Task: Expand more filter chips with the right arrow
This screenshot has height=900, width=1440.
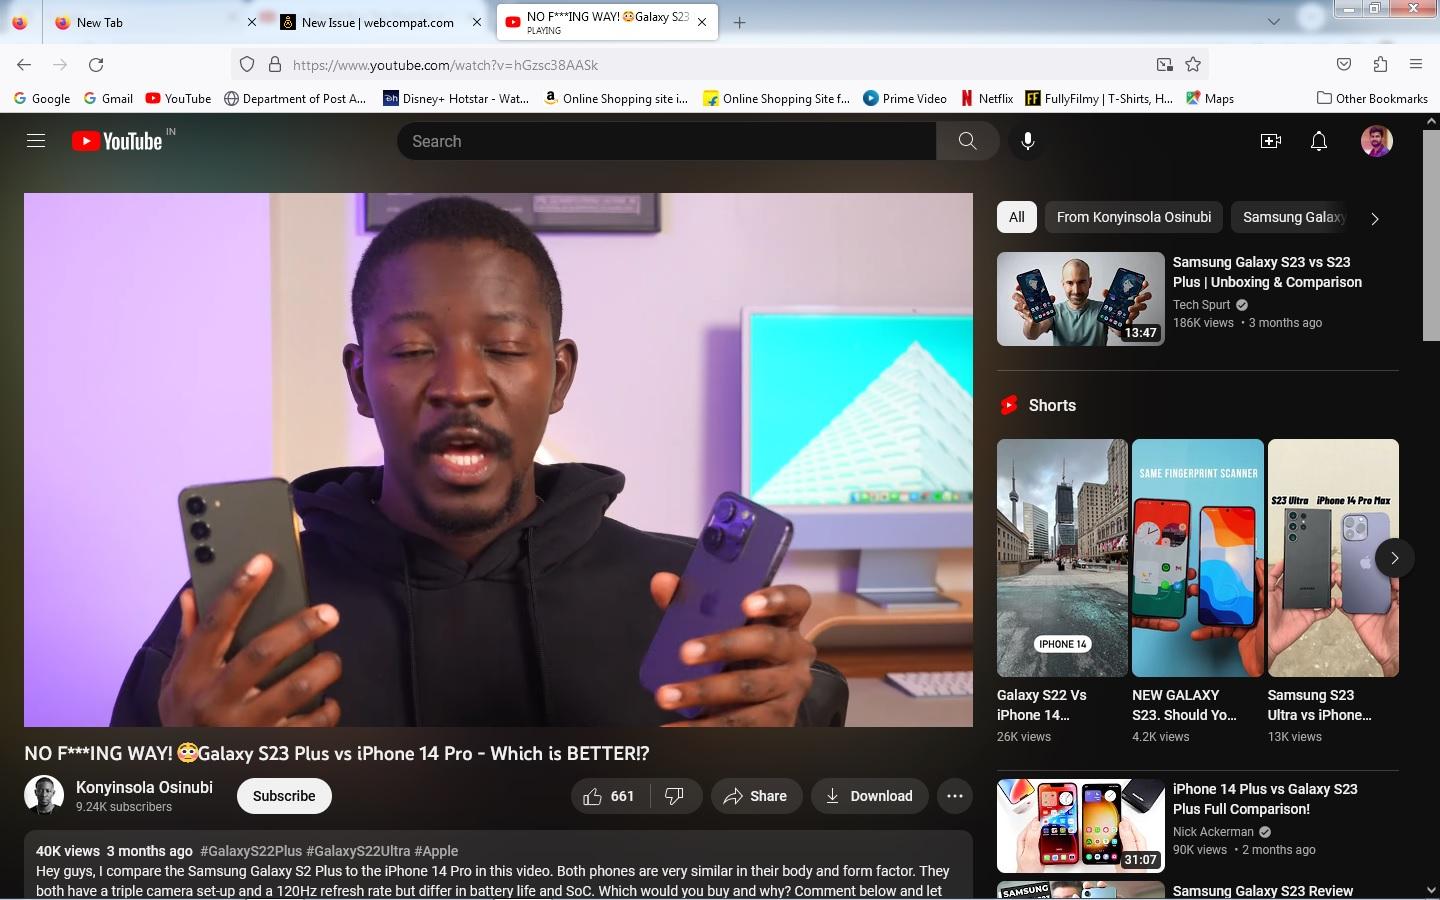Action: tap(1374, 218)
